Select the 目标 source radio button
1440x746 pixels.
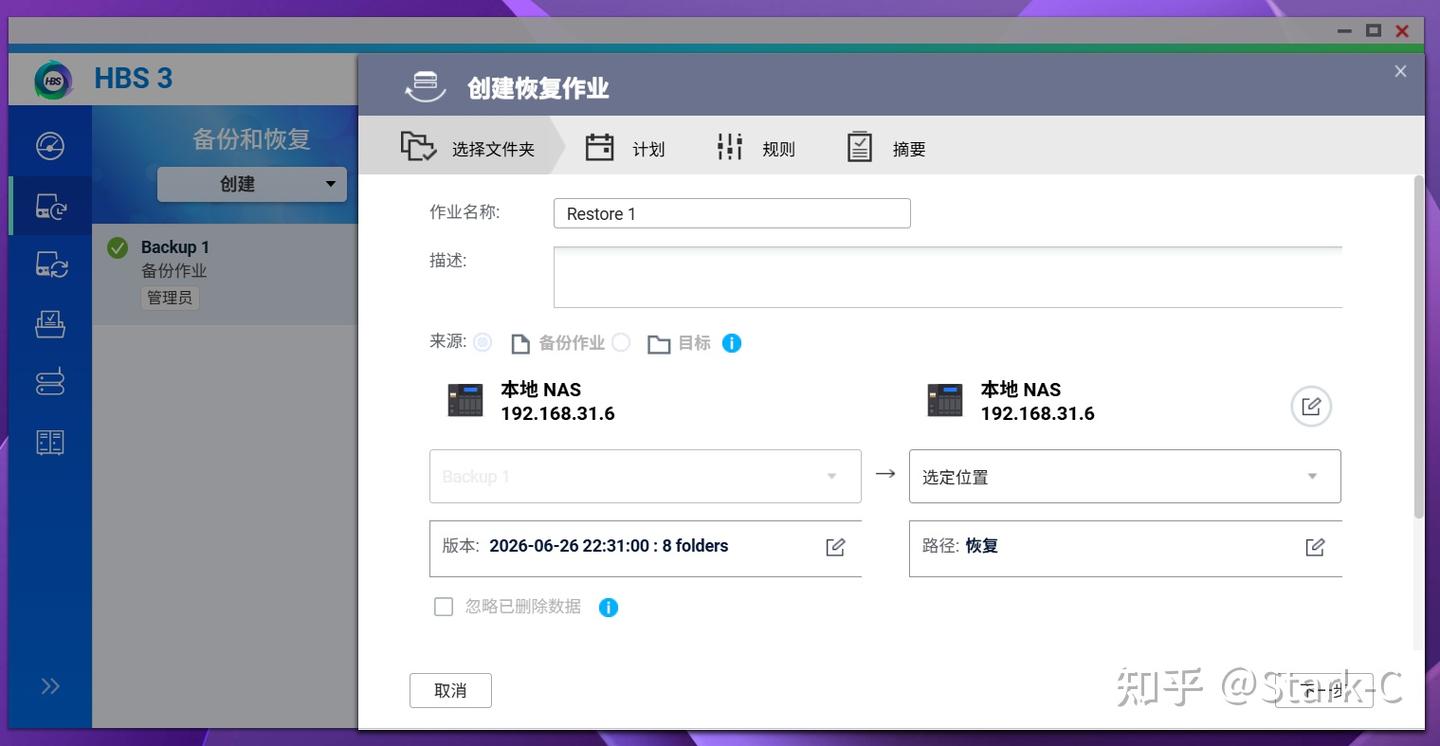pos(621,342)
